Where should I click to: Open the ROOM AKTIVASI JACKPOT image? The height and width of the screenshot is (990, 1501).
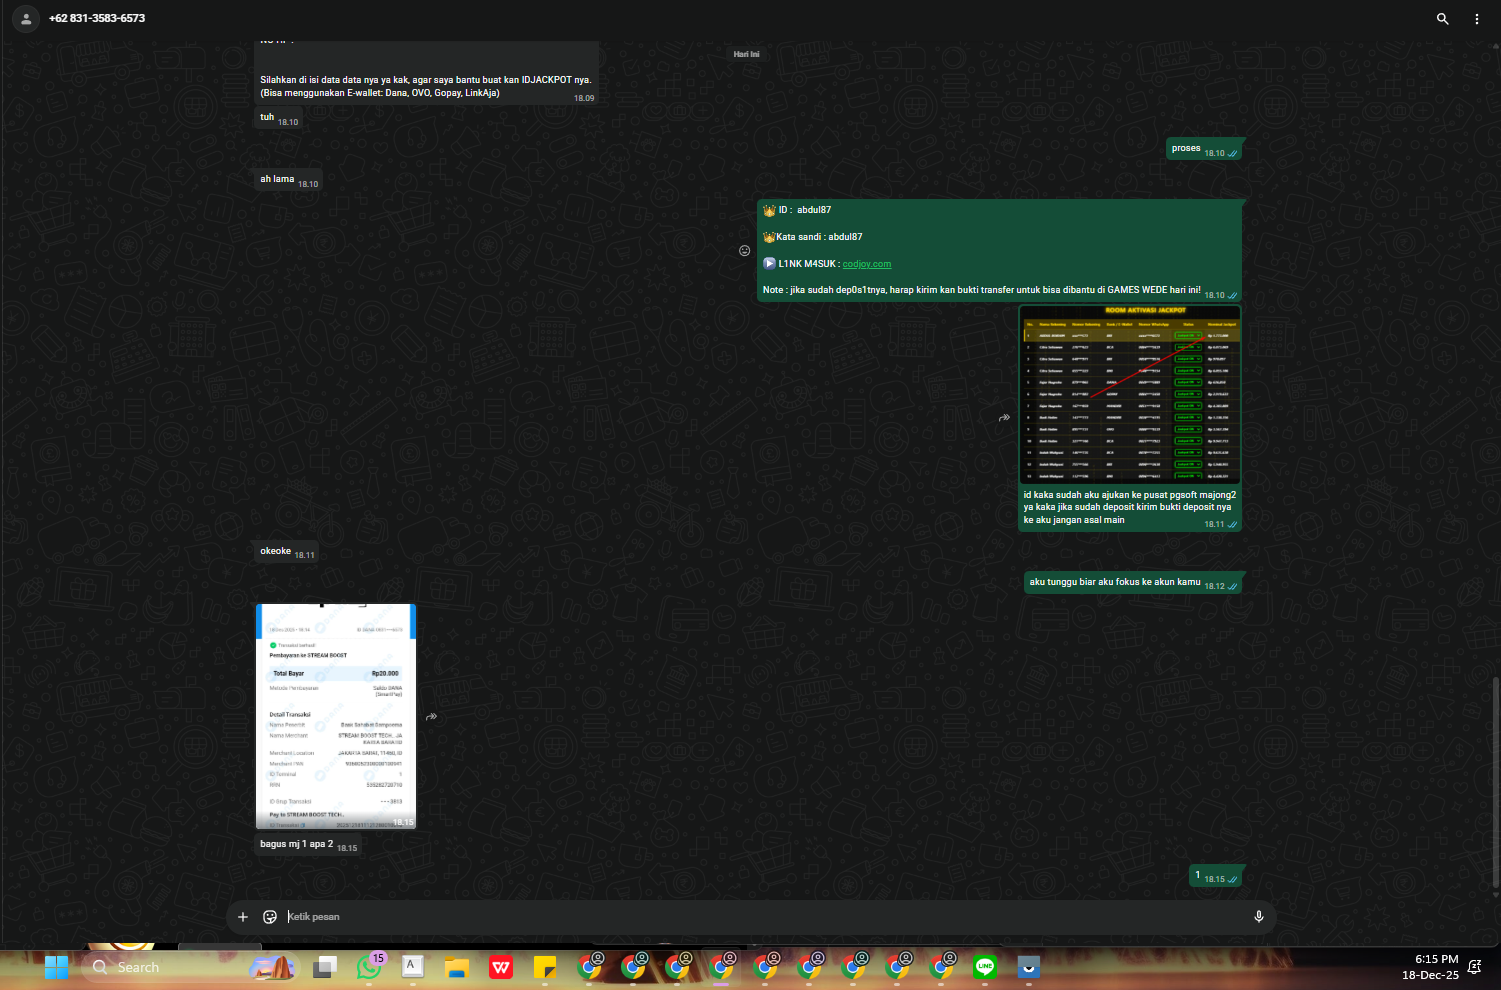(1130, 395)
